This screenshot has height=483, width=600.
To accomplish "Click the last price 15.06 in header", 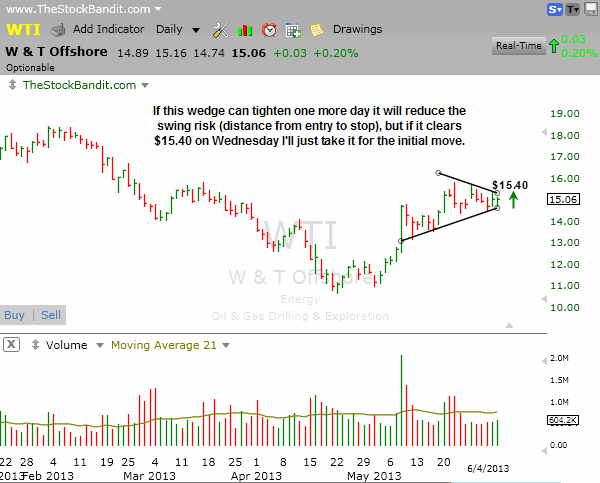I will 248,53.
